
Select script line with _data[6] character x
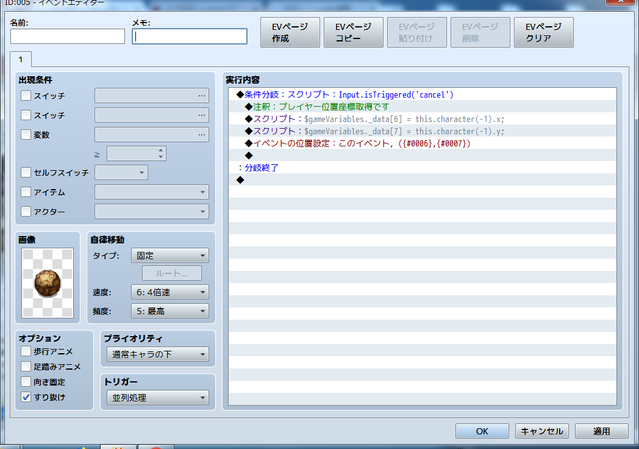422,119
